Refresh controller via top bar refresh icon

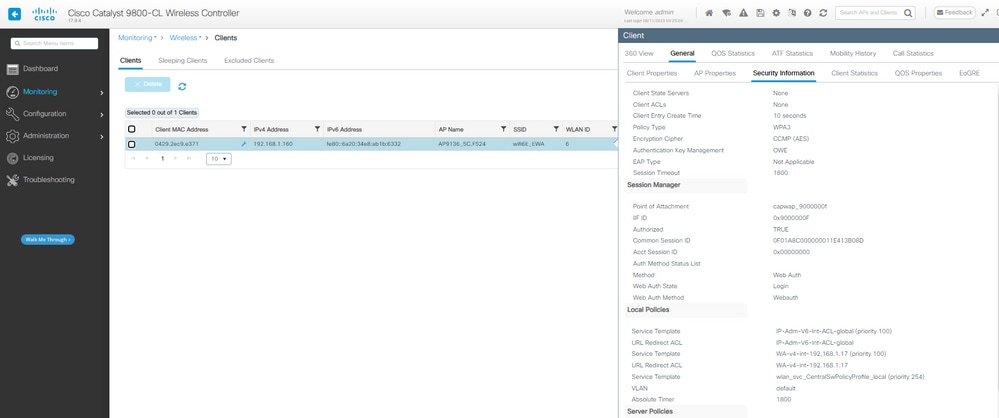[x=823, y=13]
